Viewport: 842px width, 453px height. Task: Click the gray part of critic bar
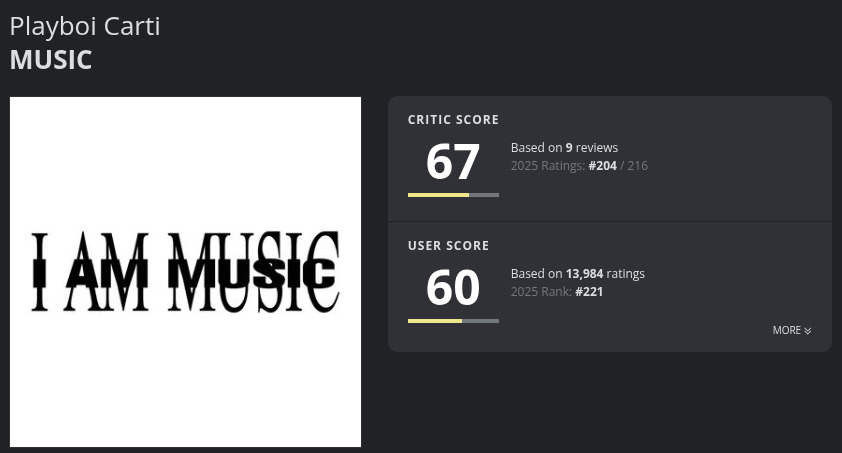484,195
